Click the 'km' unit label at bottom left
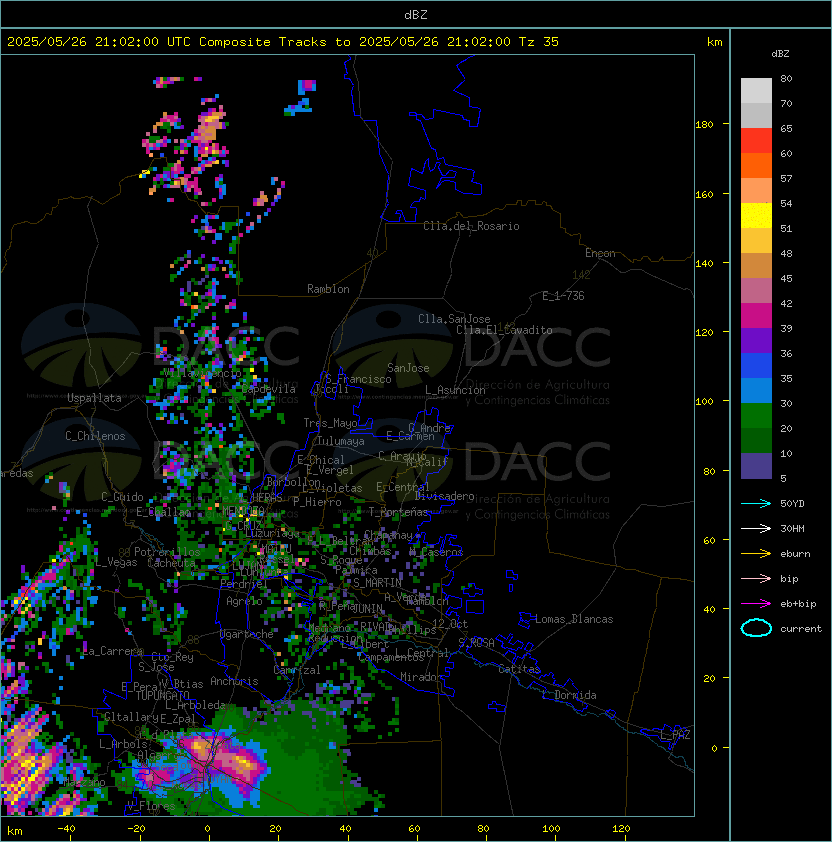This screenshot has width=832, height=842. [x=15, y=831]
